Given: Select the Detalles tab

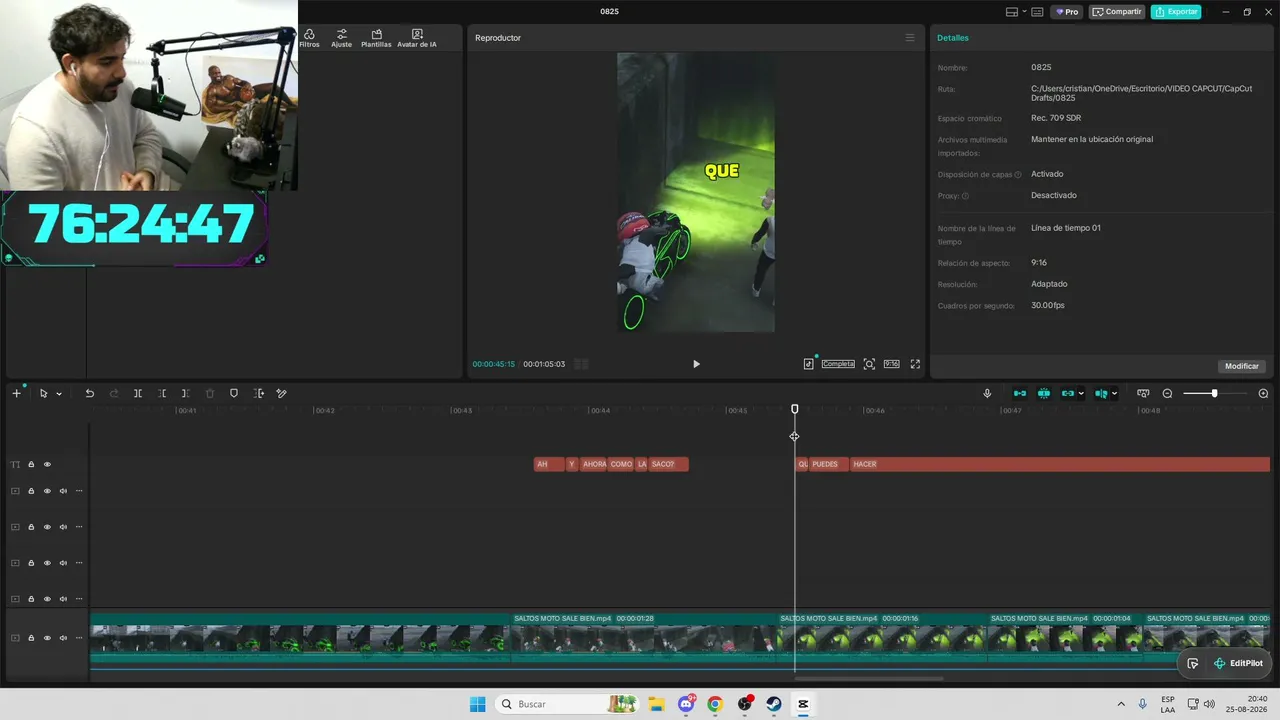Looking at the screenshot, I should 953,38.
